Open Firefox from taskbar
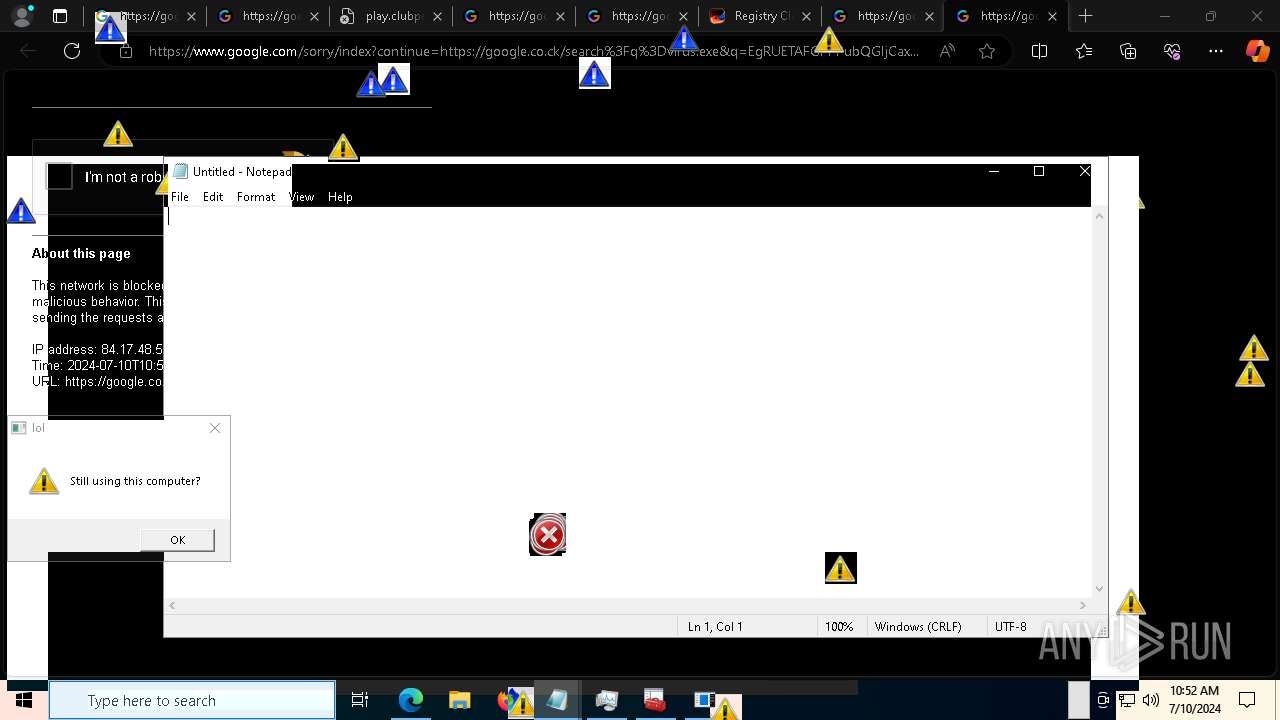The height and width of the screenshot is (720, 1280). pyautogui.click(x=506, y=700)
